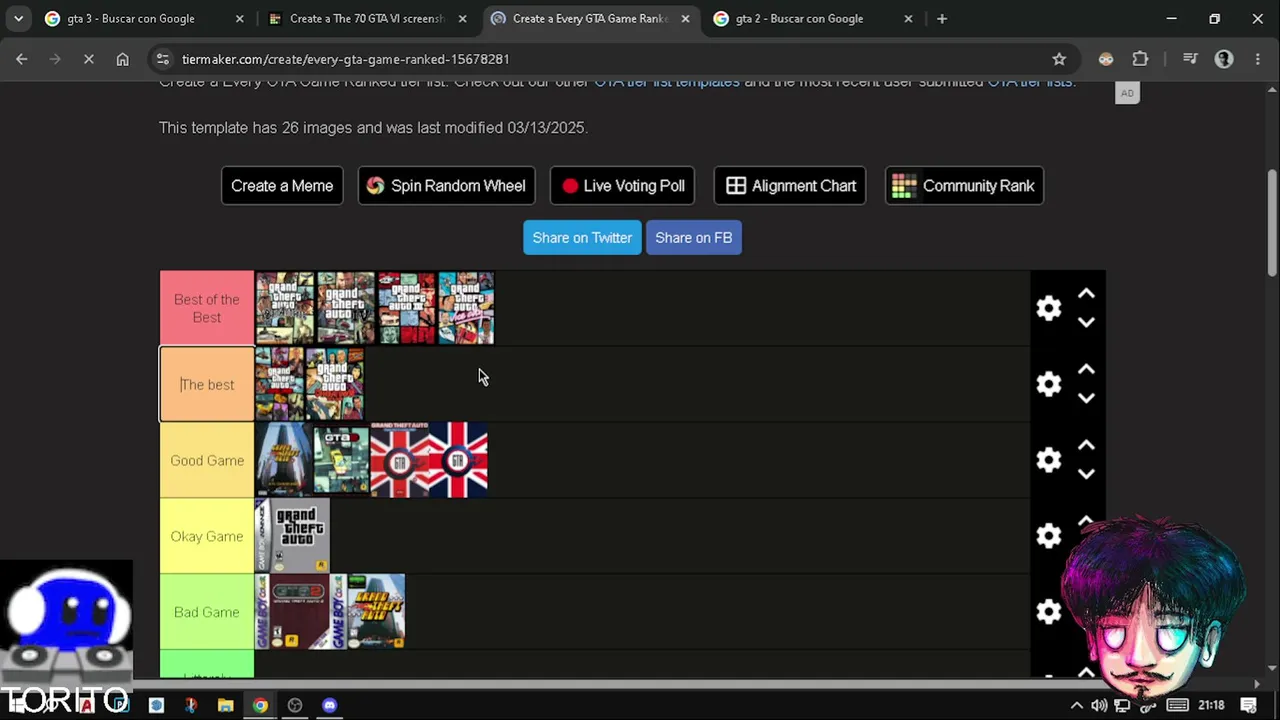Open Chrome profile avatar menu
Image resolution: width=1280 pixels, height=720 pixels.
tap(1224, 59)
